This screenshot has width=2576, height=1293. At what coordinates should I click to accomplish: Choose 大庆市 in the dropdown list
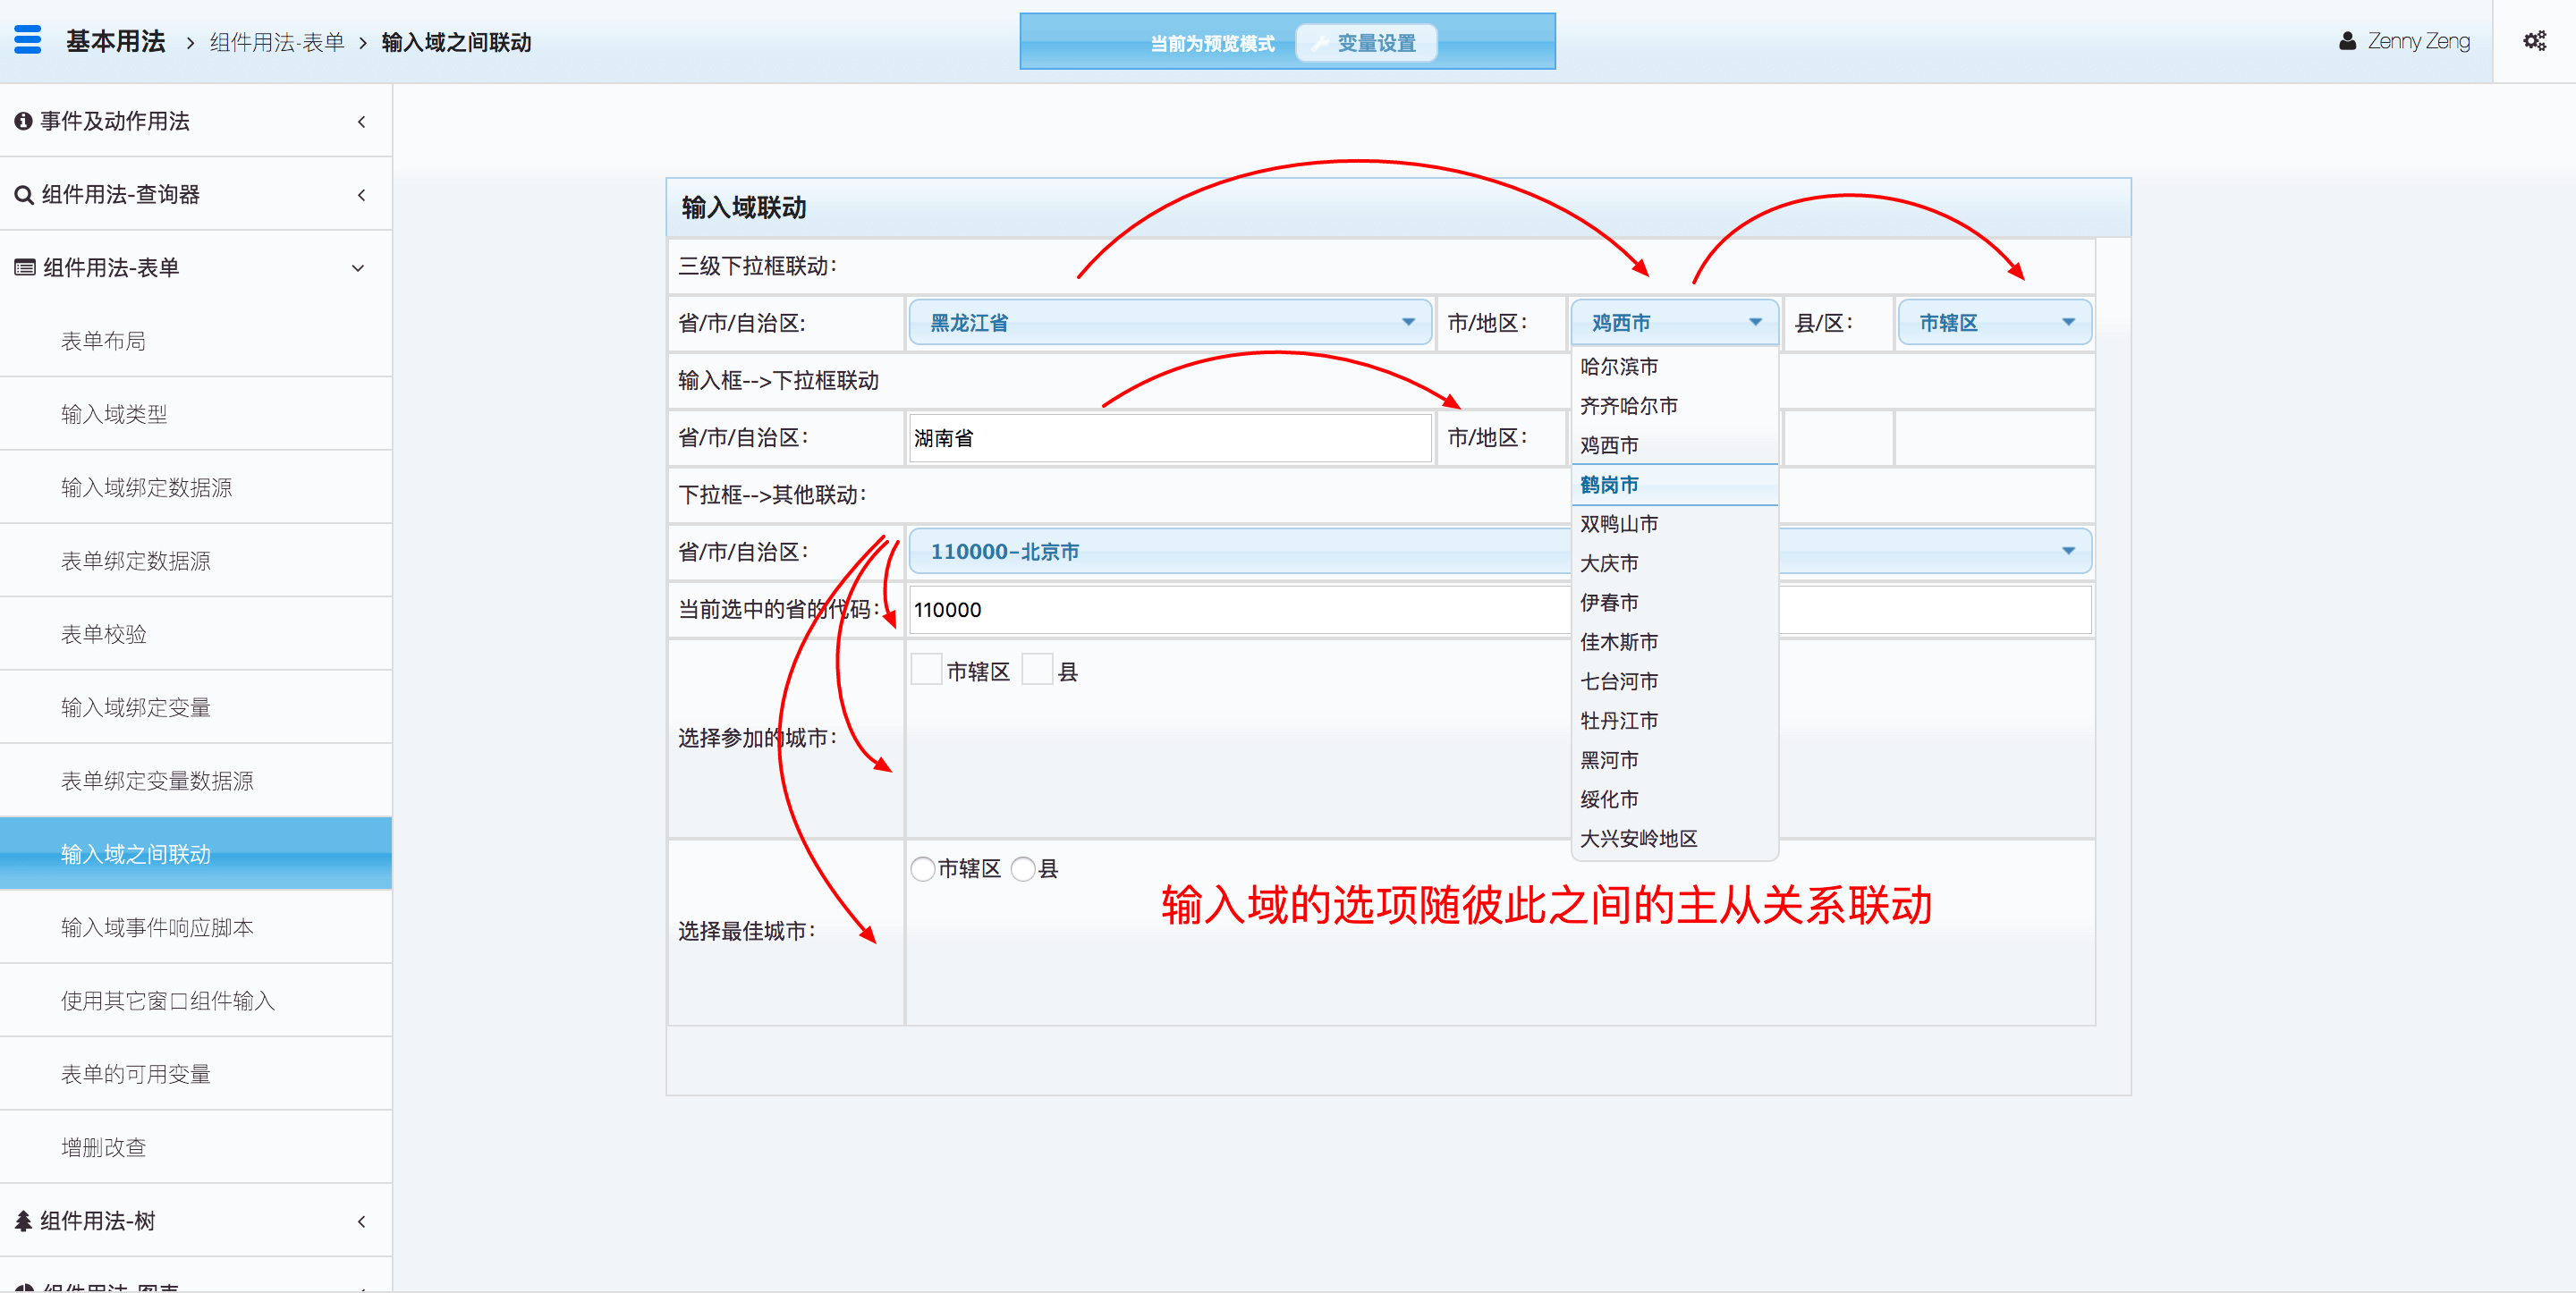pos(1609,564)
